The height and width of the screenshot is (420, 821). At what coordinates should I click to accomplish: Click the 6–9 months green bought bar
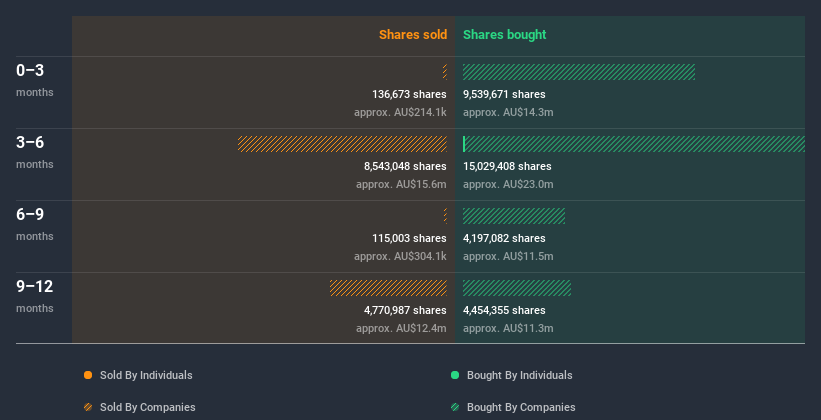coord(514,216)
